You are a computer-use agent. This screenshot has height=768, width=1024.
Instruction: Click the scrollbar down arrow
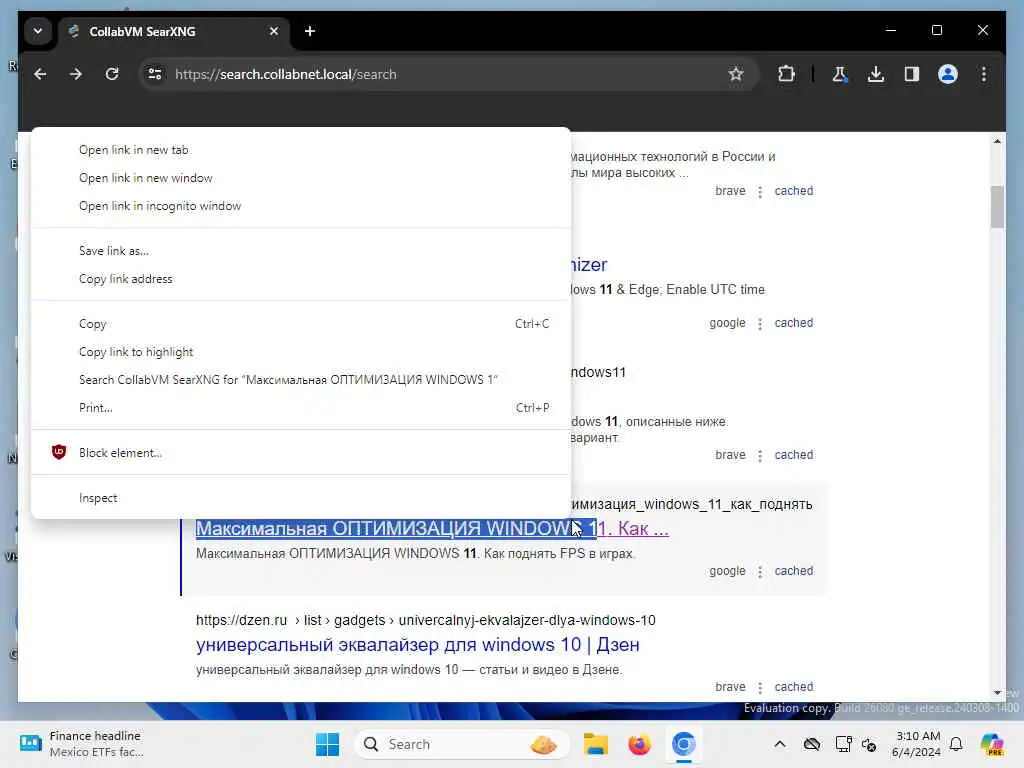pos(997,692)
